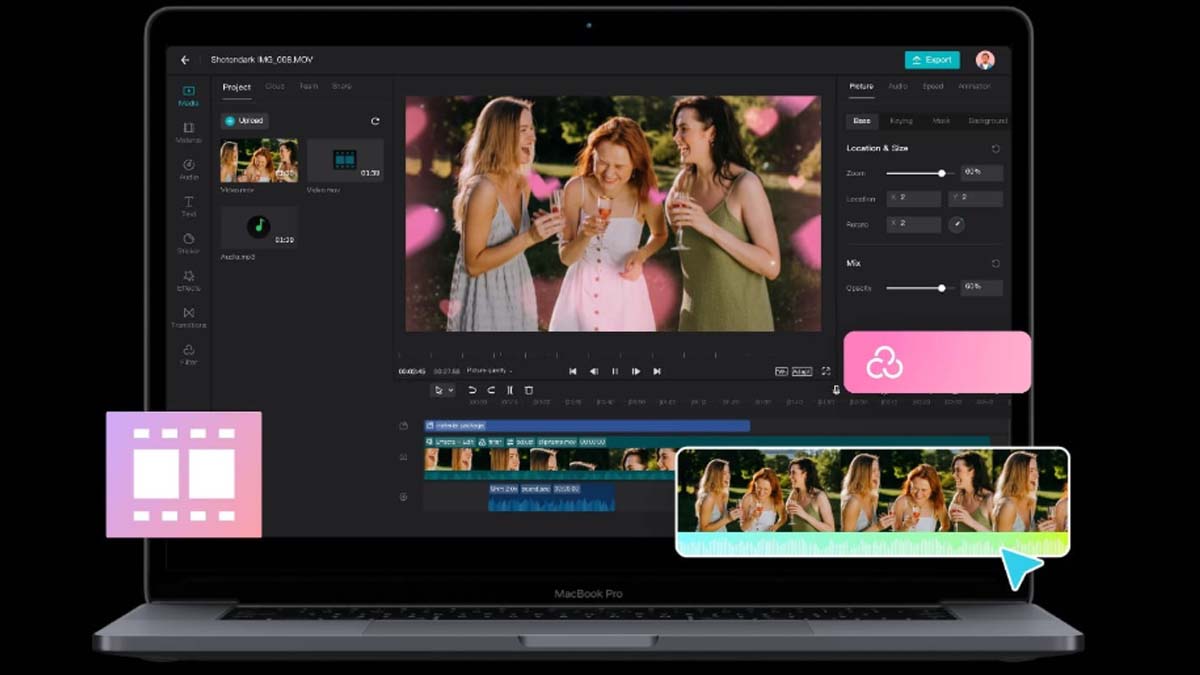
Task: Click the Upload button
Action: pyautogui.click(x=244, y=121)
